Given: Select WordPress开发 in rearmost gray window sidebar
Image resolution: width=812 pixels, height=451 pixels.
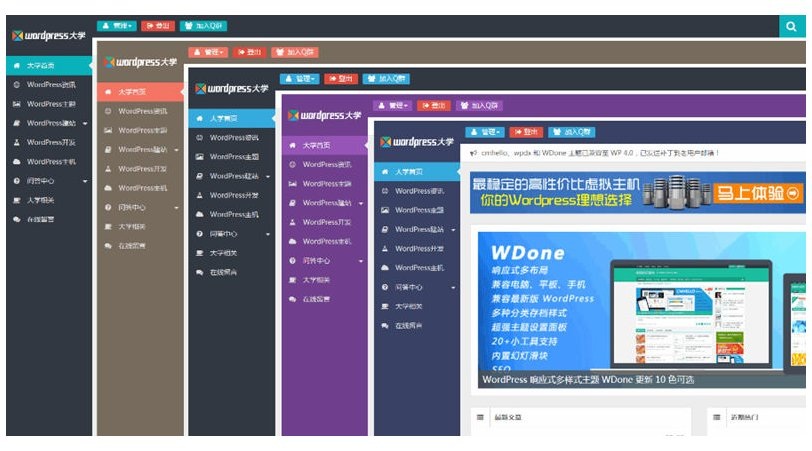Looking at the screenshot, I should [x=49, y=142].
